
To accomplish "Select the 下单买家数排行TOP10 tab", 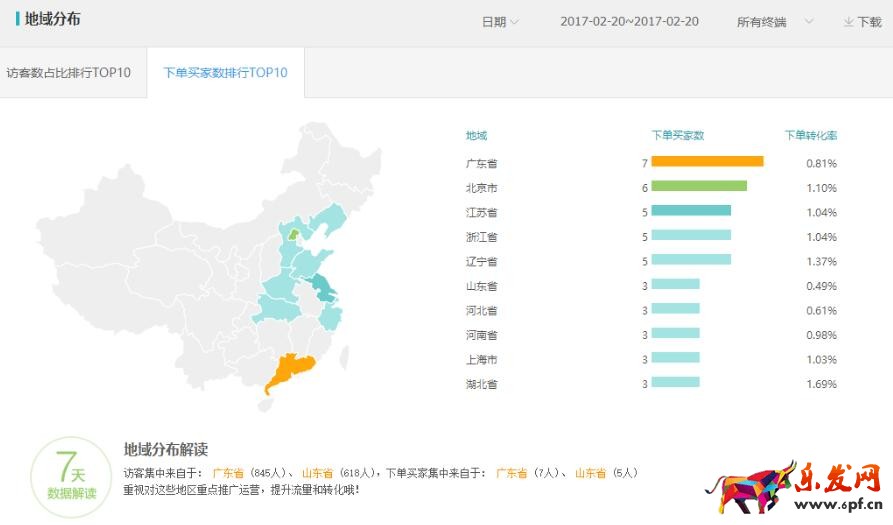I will coord(225,73).
